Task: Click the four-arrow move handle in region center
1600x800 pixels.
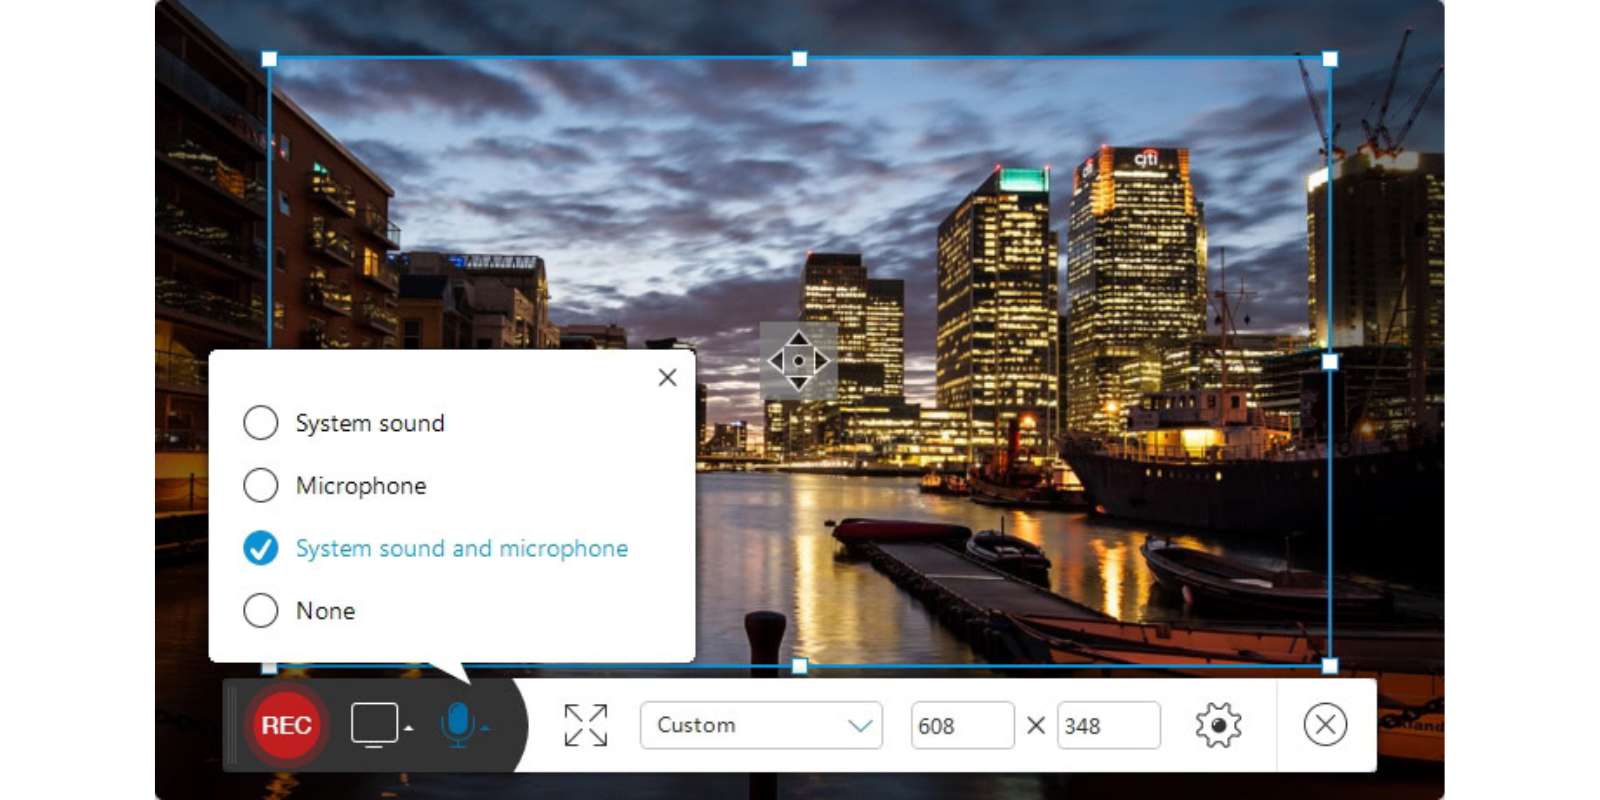Action: [798, 361]
